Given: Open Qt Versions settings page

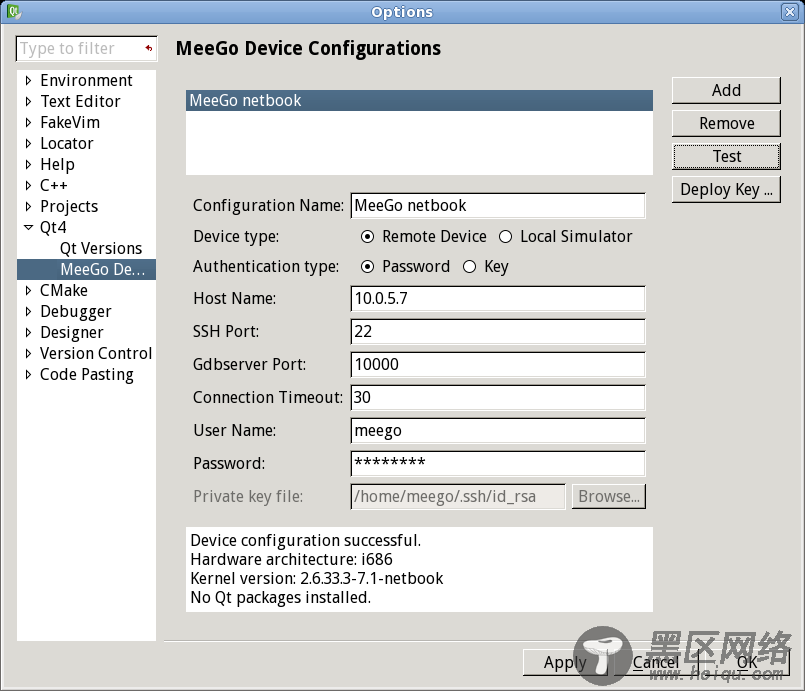Looking at the screenshot, I should click(x=101, y=248).
